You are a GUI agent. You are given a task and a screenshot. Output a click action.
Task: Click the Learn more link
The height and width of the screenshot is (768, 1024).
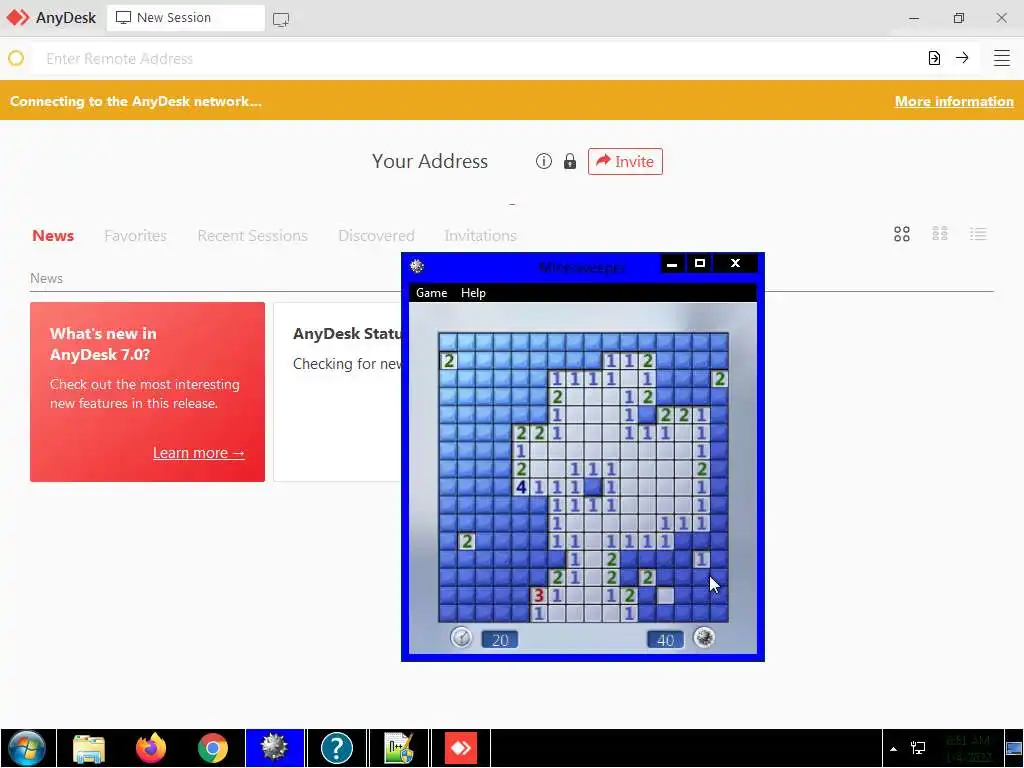click(199, 453)
